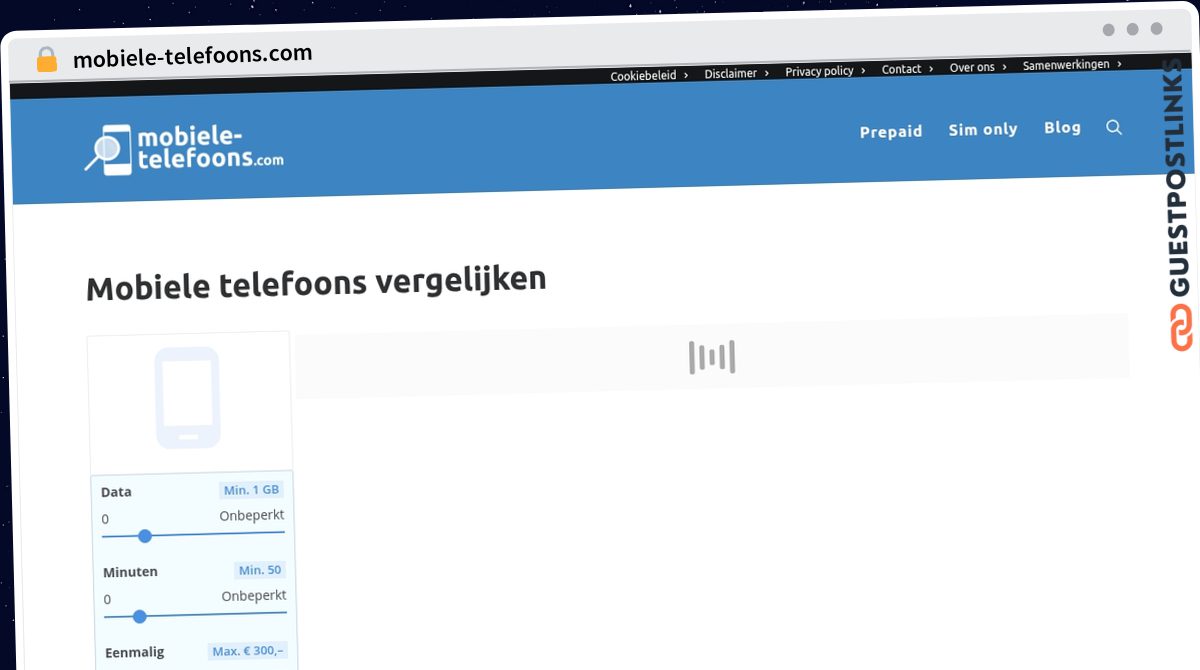Click Onbeperkt label of Minuten slider
Image resolution: width=1200 pixels, height=670 pixels.
coord(254,595)
